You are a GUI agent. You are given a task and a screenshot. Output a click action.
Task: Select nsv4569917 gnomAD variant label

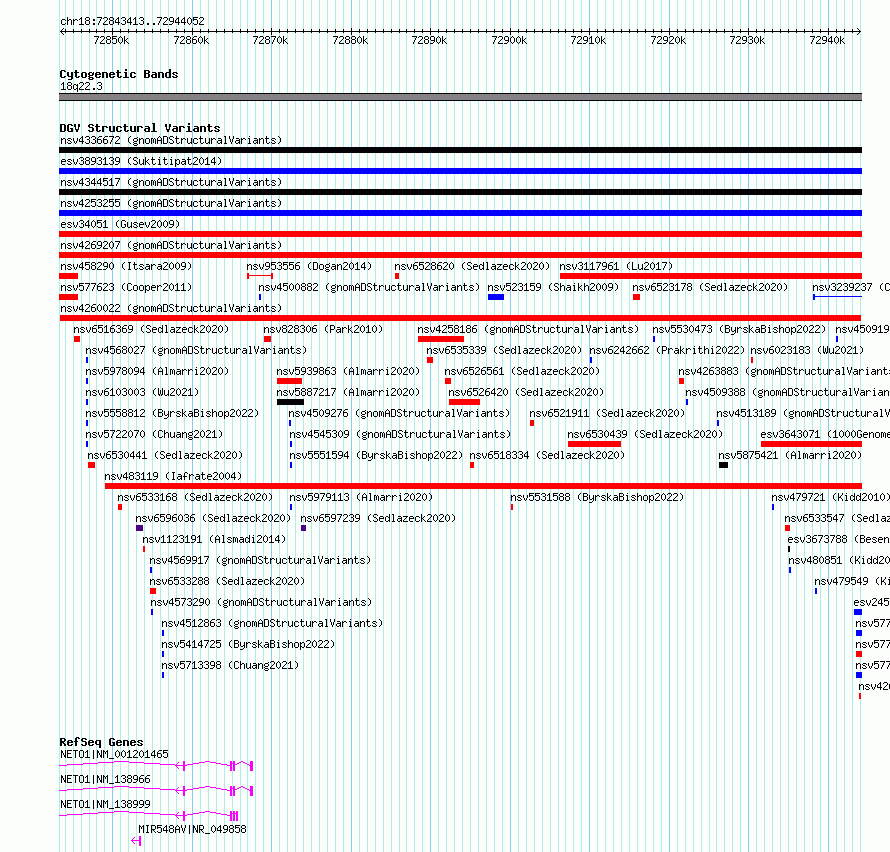(260, 560)
